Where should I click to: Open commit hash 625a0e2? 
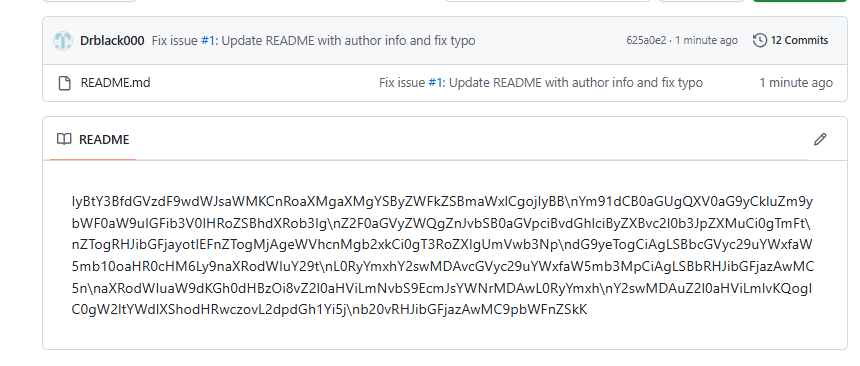pos(646,41)
